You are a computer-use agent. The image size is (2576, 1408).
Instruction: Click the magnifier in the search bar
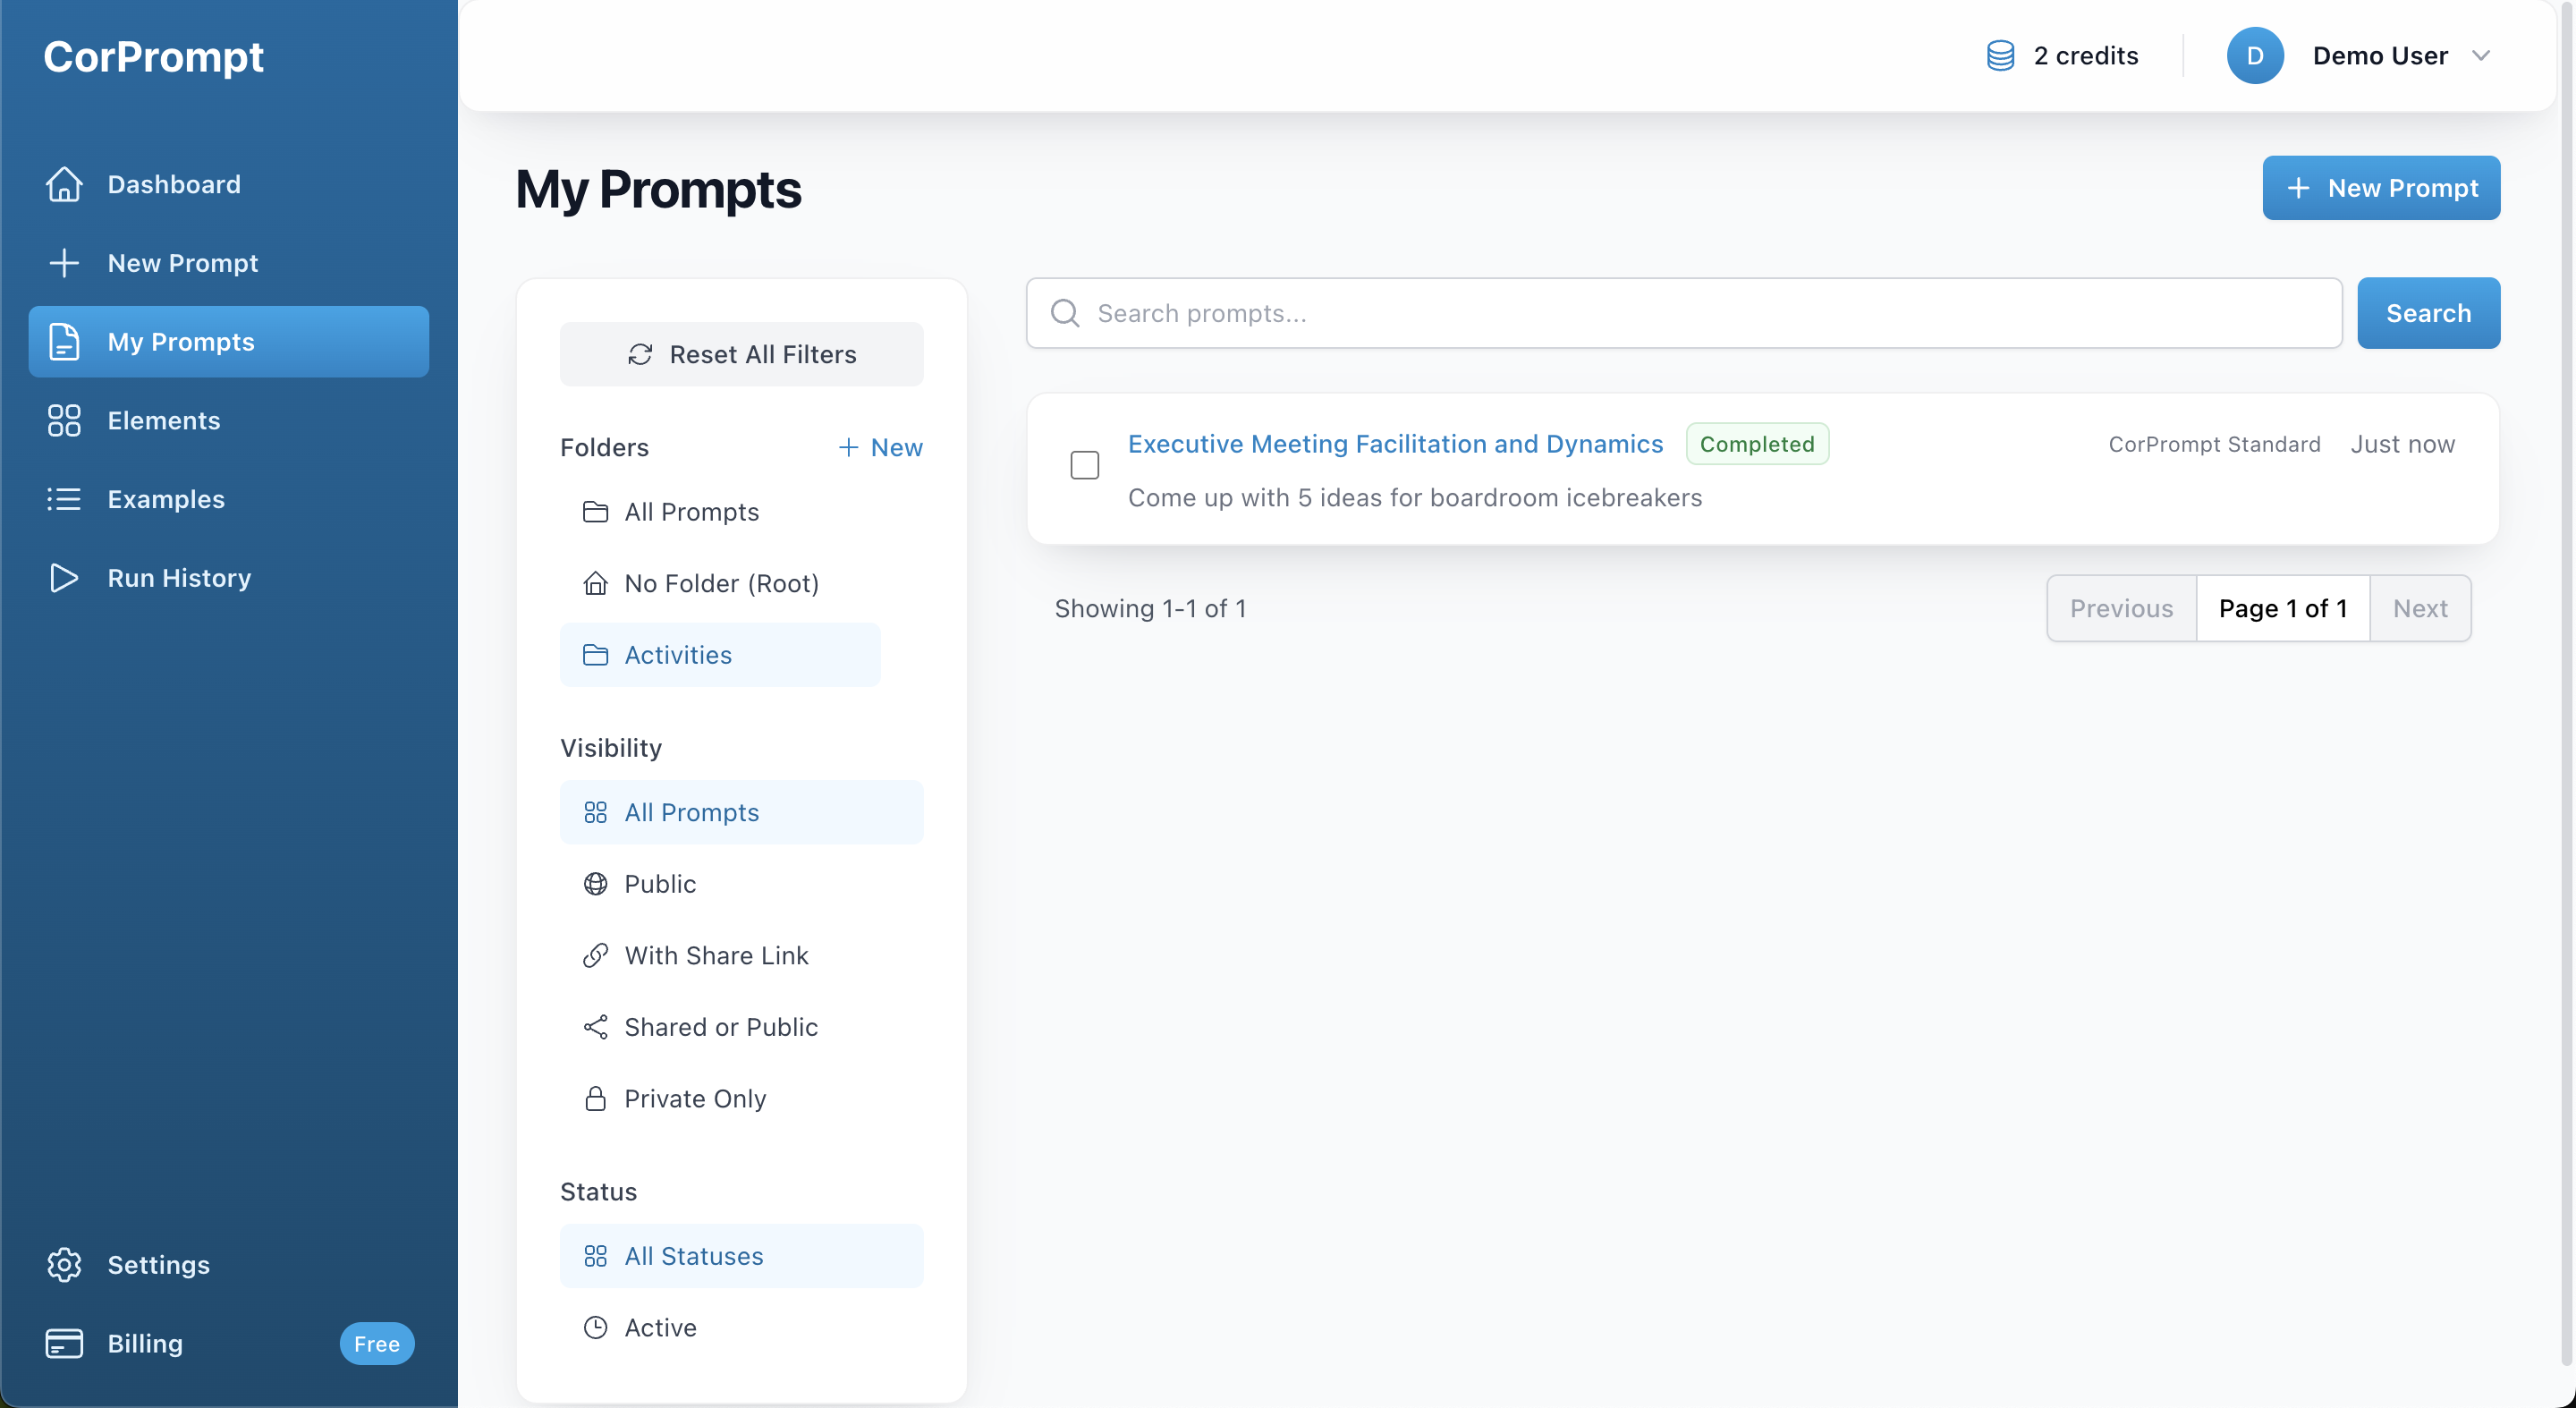[x=1064, y=313]
